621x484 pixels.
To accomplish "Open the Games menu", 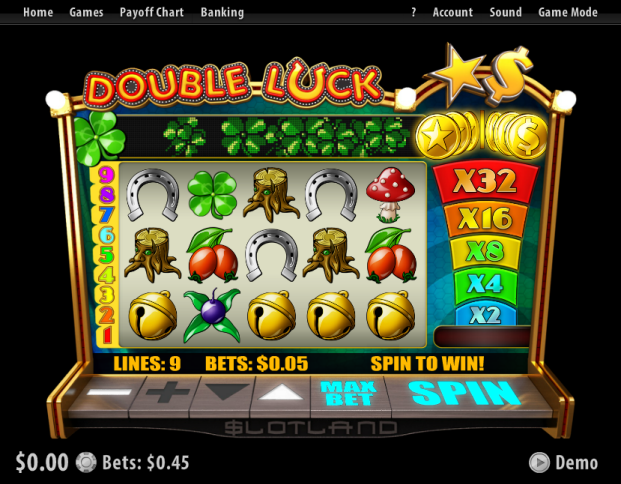I will 86,12.
